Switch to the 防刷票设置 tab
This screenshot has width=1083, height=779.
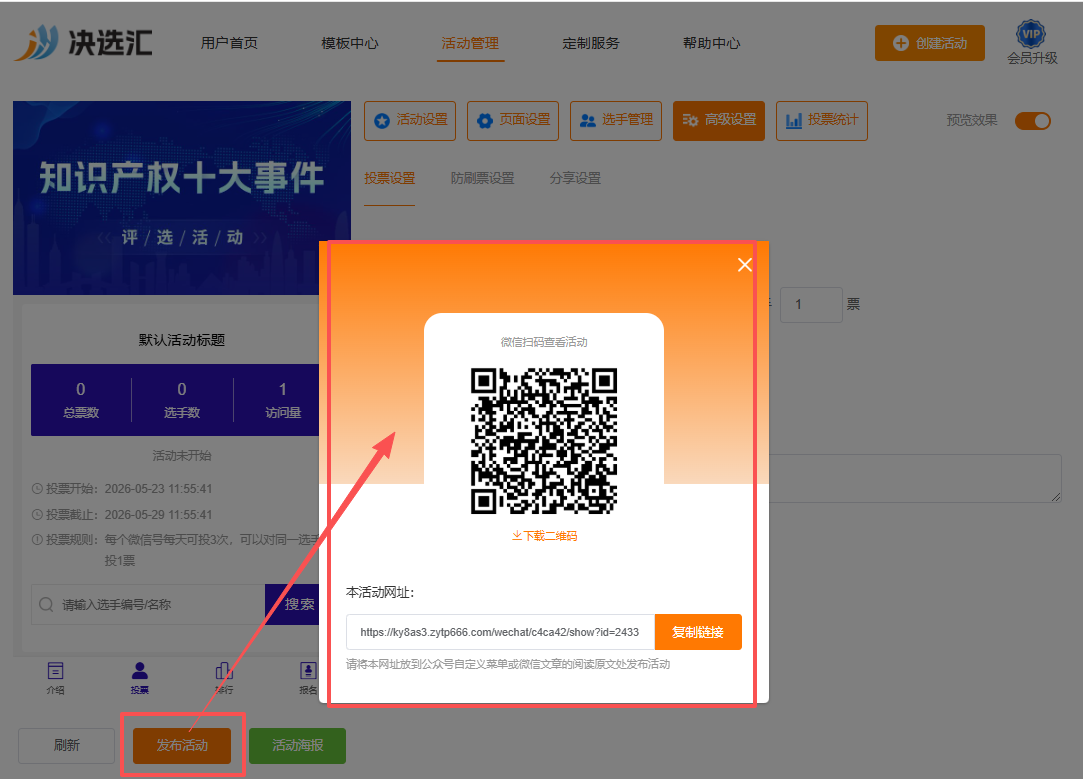tap(482, 178)
